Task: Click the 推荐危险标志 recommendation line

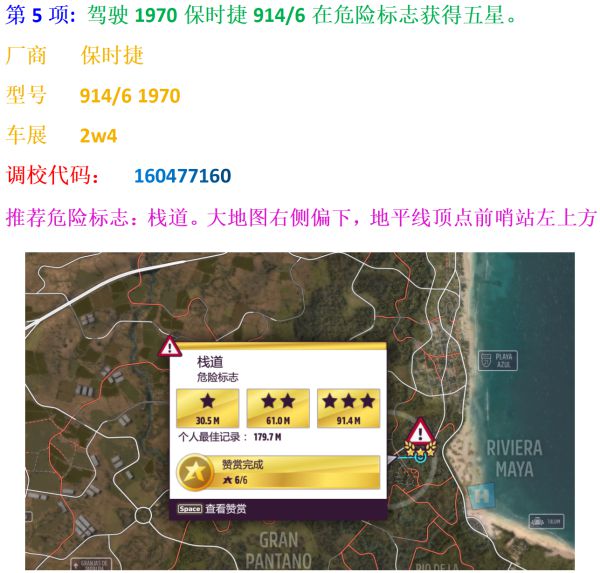Action: click(x=301, y=218)
